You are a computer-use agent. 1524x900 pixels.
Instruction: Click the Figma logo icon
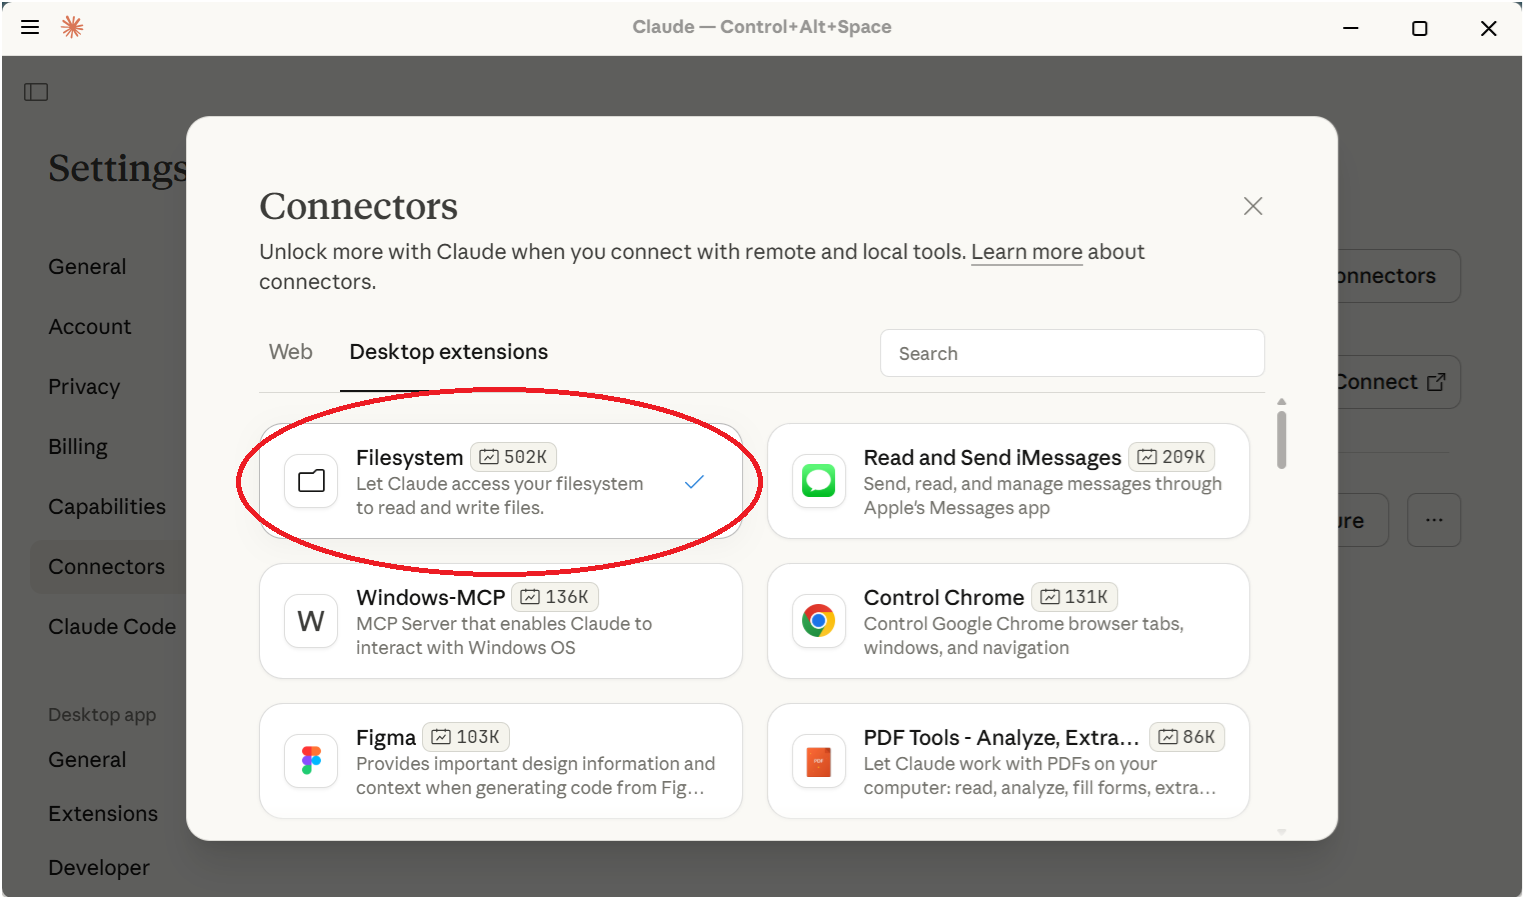tap(311, 761)
